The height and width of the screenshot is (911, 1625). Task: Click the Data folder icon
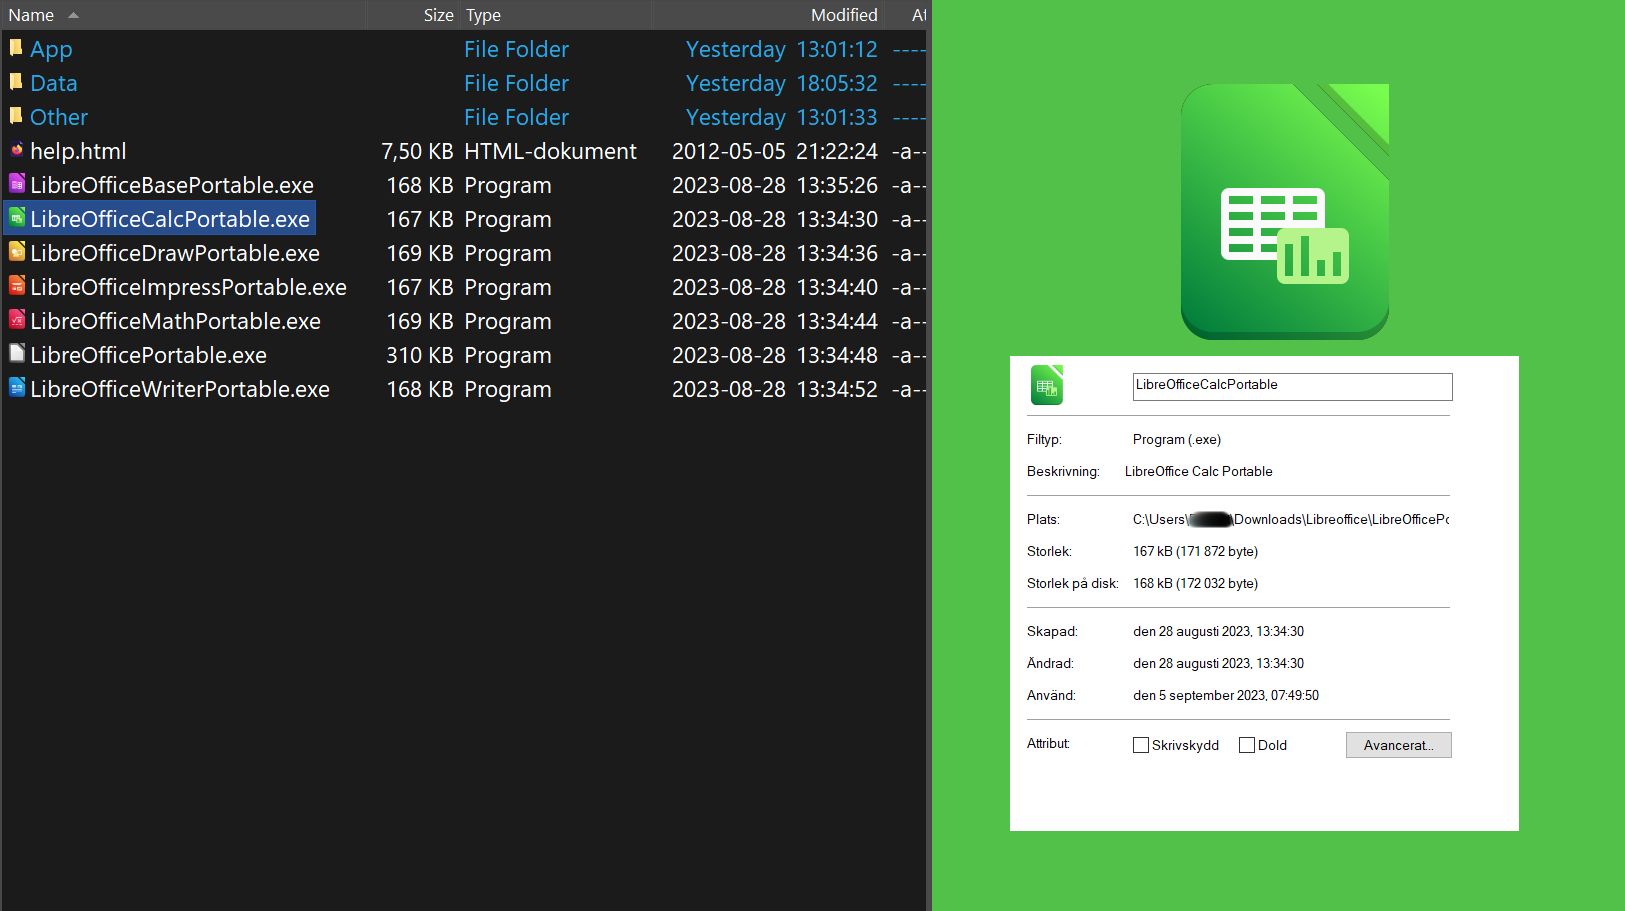point(16,81)
